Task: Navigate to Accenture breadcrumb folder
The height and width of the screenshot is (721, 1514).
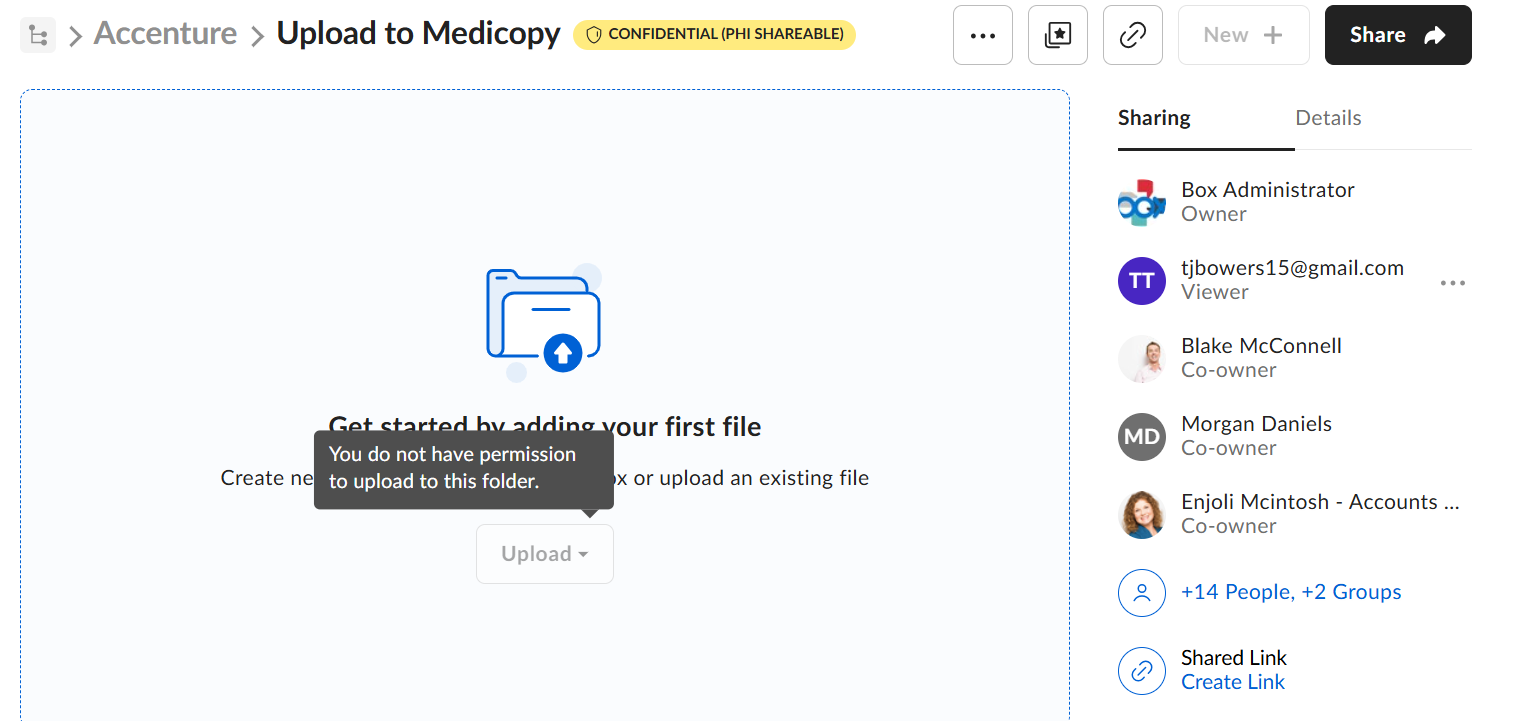Action: click(x=165, y=34)
